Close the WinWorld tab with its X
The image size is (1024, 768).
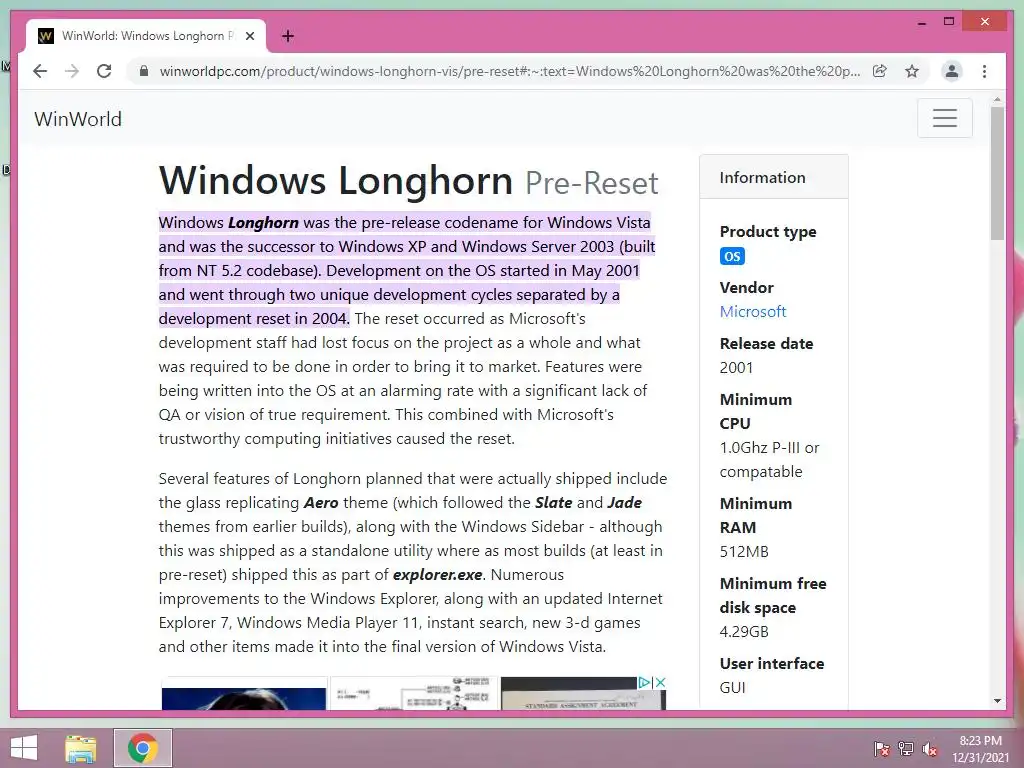click(249, 37)
